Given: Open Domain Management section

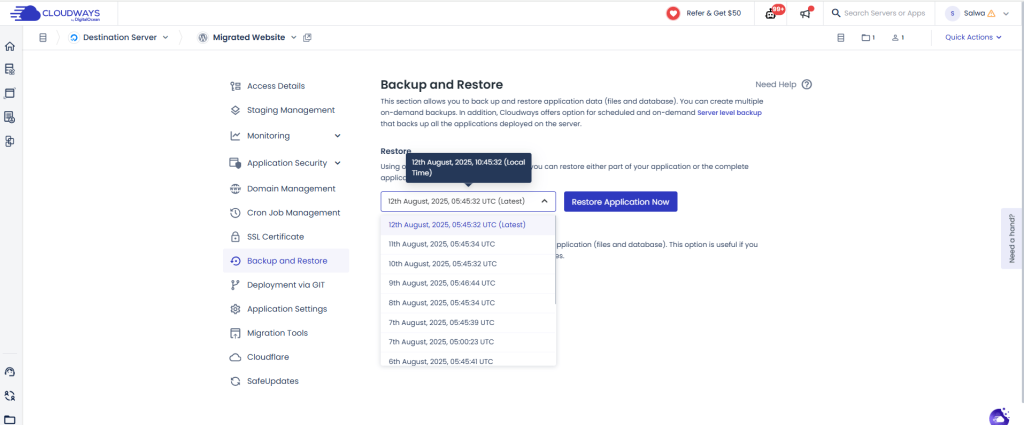Looking at the screenshot, I should 291,188.
